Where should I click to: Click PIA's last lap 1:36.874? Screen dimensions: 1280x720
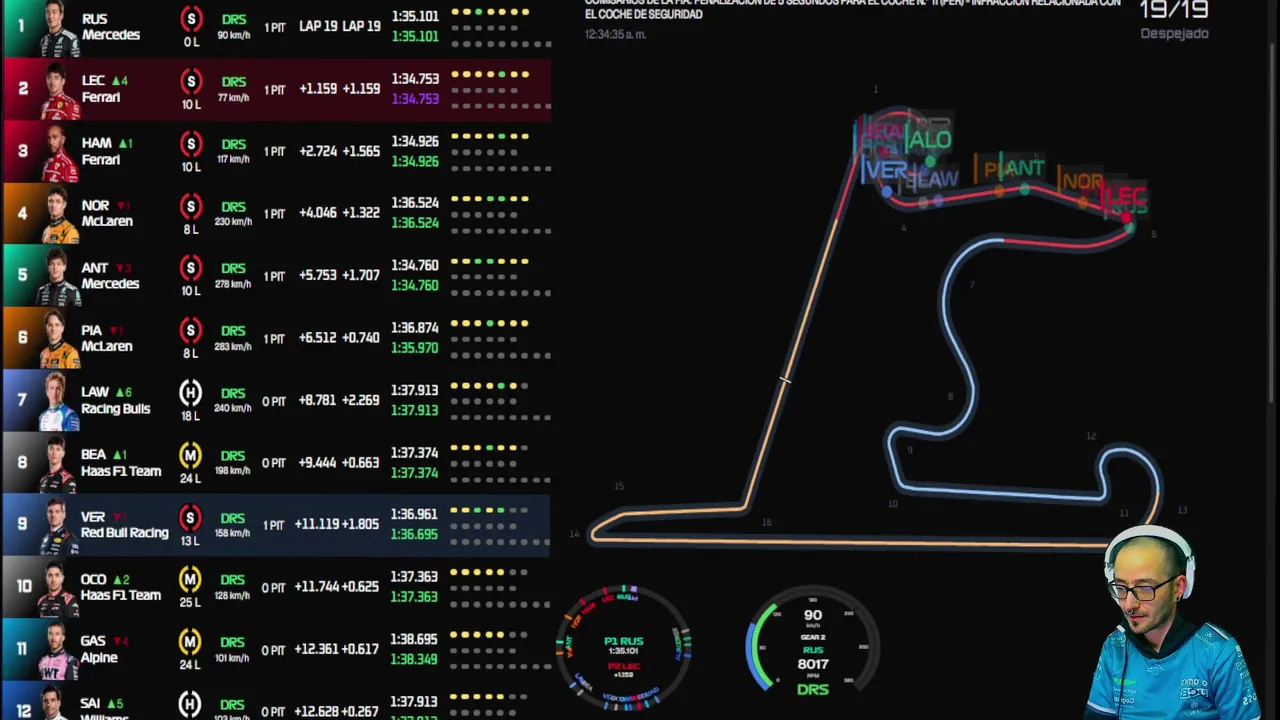(415, 327)
